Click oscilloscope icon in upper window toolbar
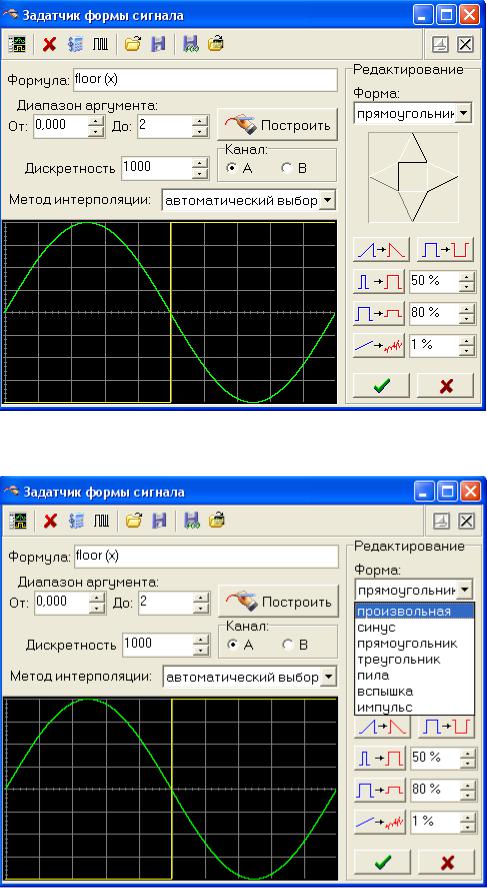This screenshot has height=888, width=487. (x=19, y=45)
